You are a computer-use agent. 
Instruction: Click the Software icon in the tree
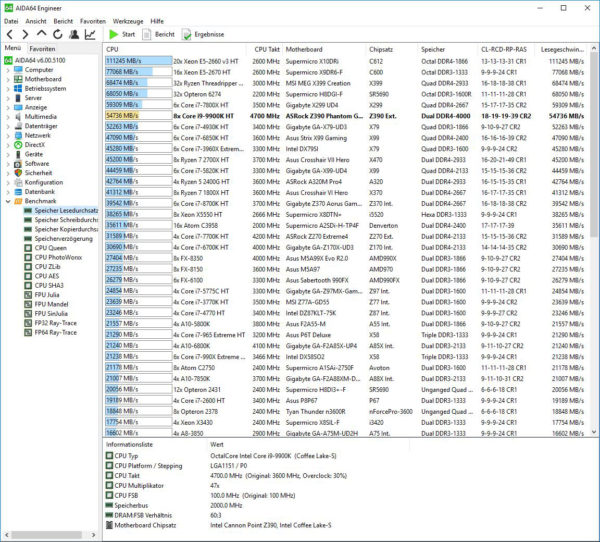point(18,164)
